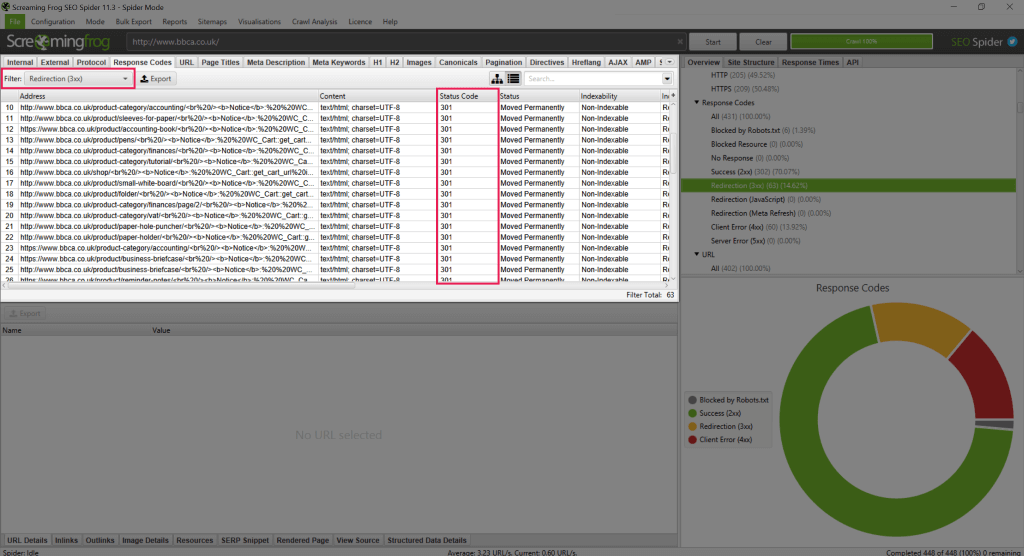The image size is (1024, 556).
Task: Select Redirection (JavaScript) tree item
Action: [x=765, y=199]
